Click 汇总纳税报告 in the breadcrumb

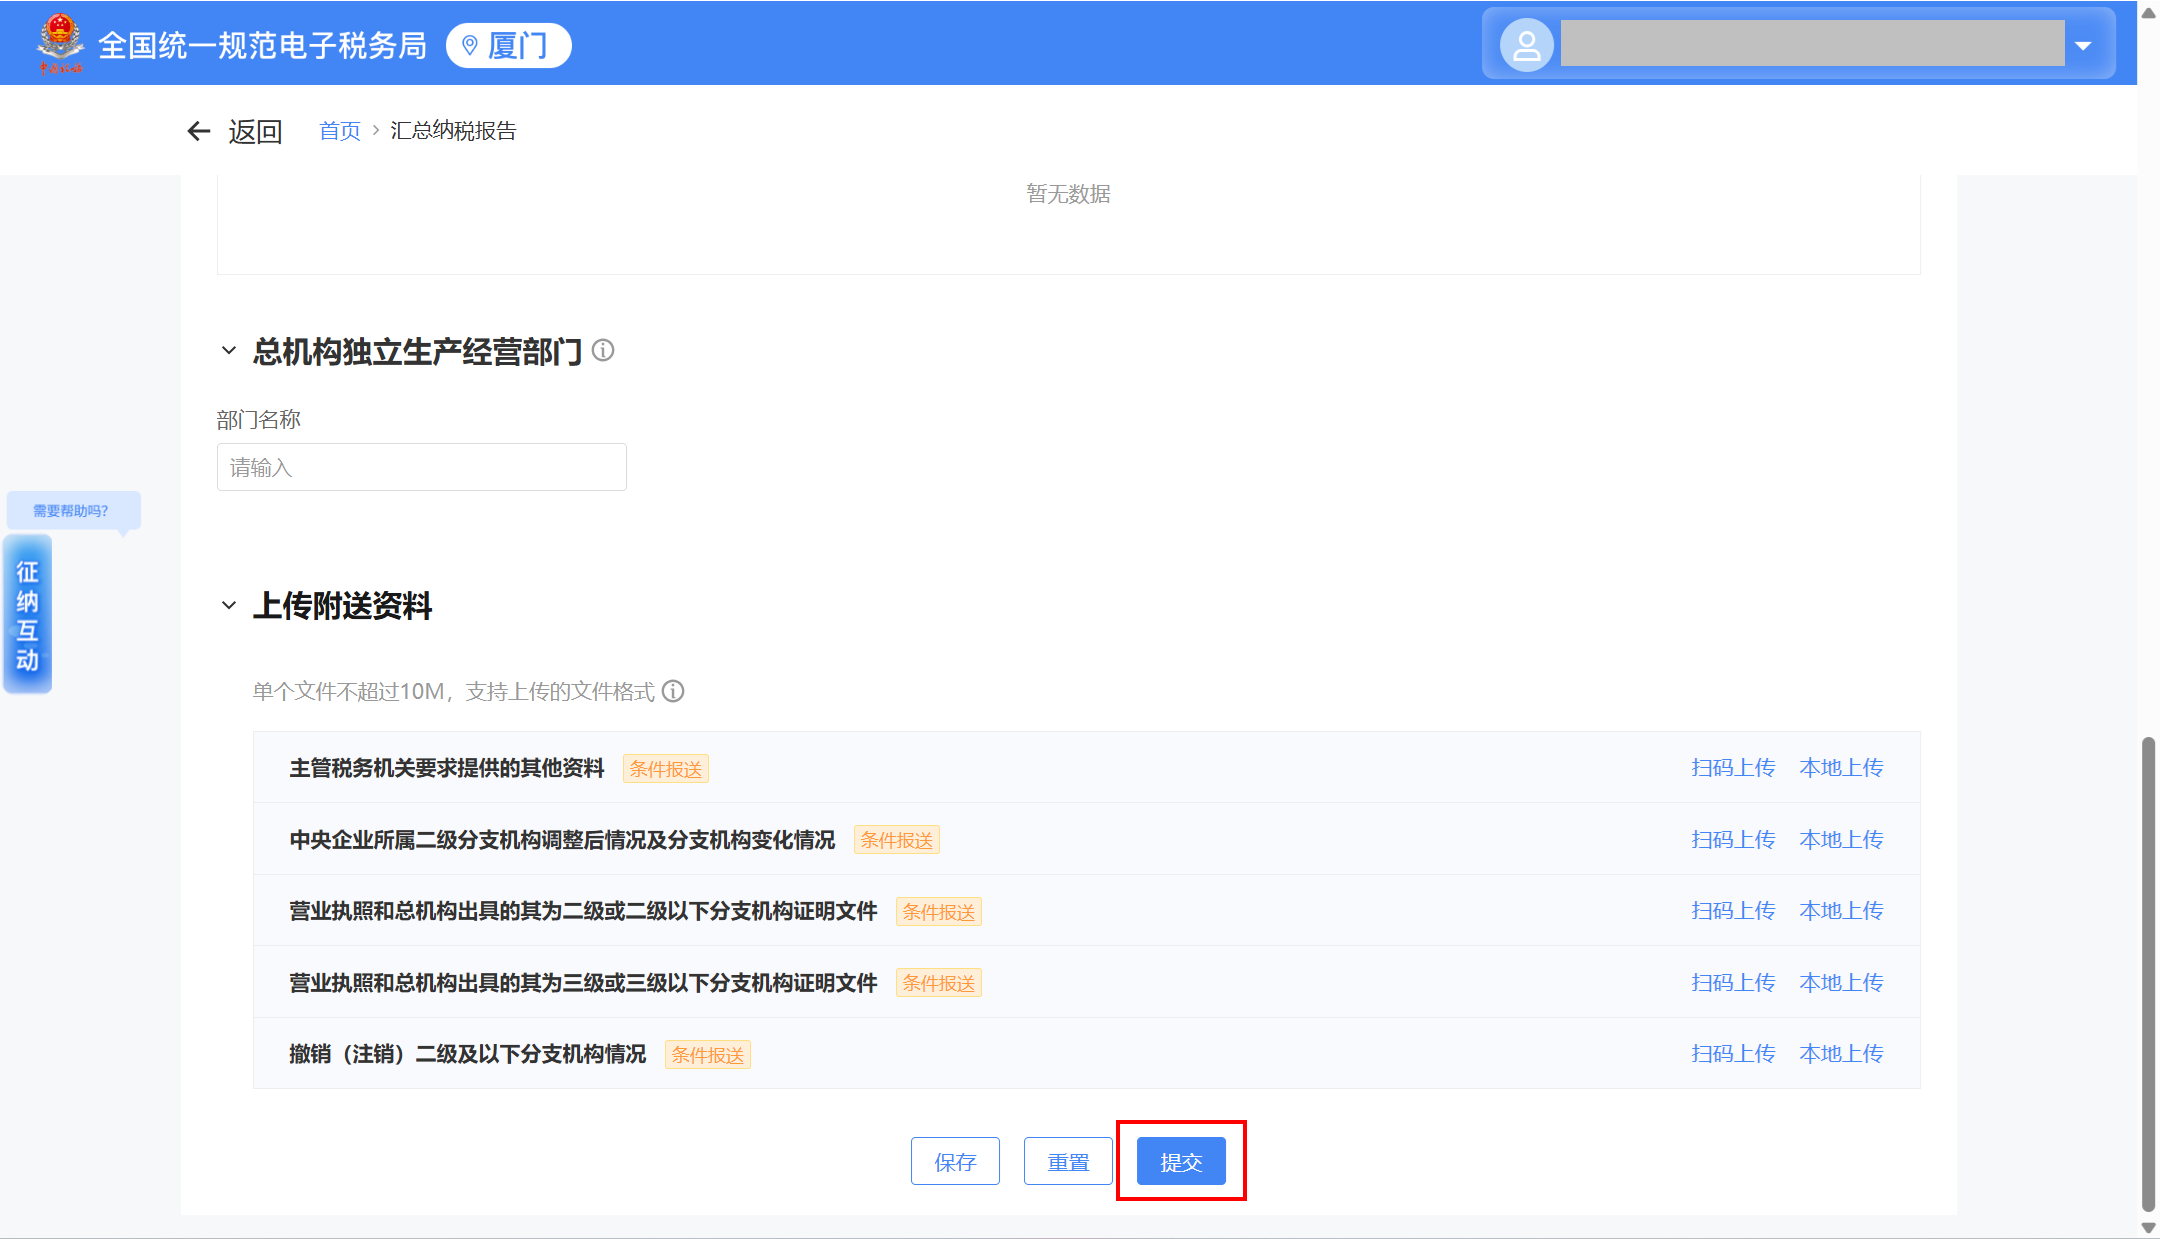click(453, 131)
